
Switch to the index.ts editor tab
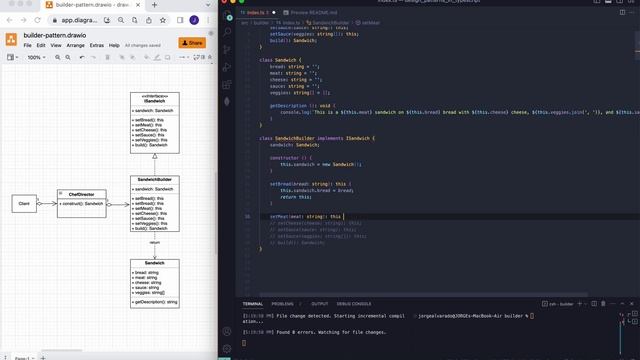coord(255,13)
